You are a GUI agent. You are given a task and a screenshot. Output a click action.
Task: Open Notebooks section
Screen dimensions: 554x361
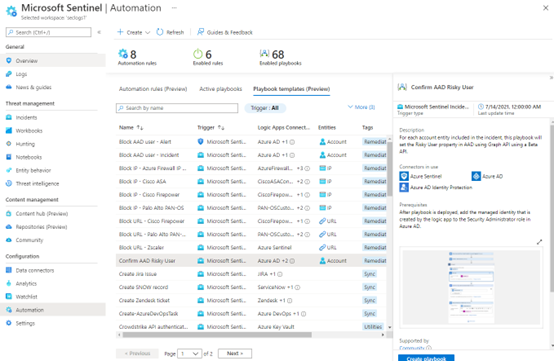tap(28, 157)
